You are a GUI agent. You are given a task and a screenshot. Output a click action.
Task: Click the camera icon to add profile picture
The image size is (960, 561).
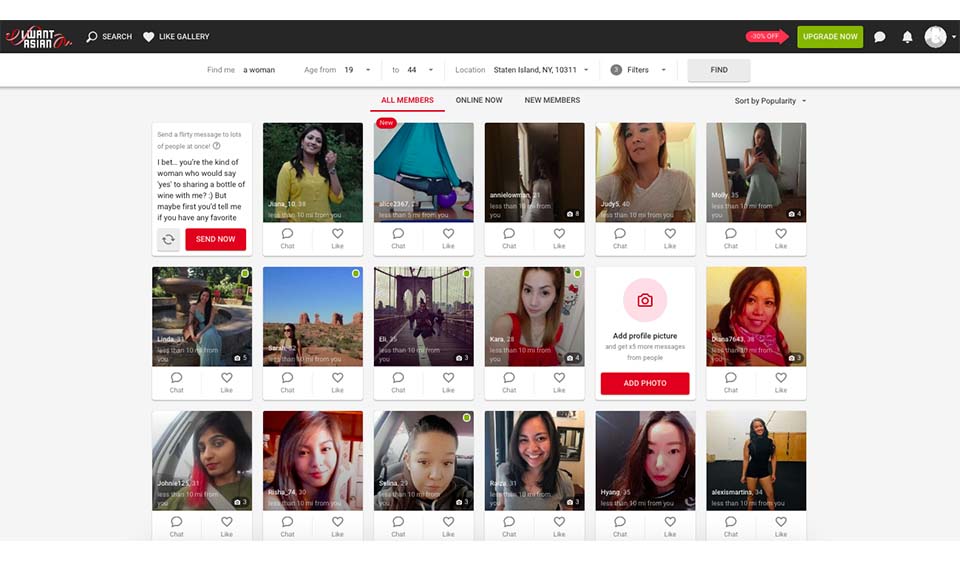pos(645,300)
